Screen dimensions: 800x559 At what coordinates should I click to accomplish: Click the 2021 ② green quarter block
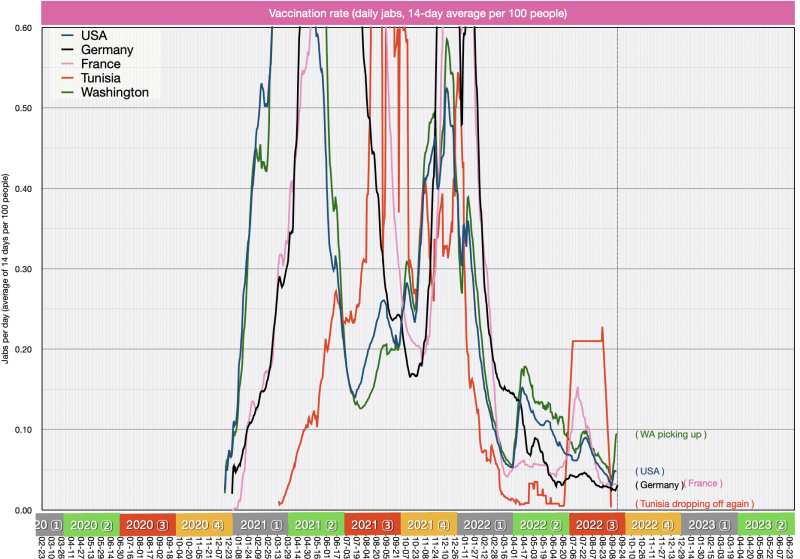[316, 524]
